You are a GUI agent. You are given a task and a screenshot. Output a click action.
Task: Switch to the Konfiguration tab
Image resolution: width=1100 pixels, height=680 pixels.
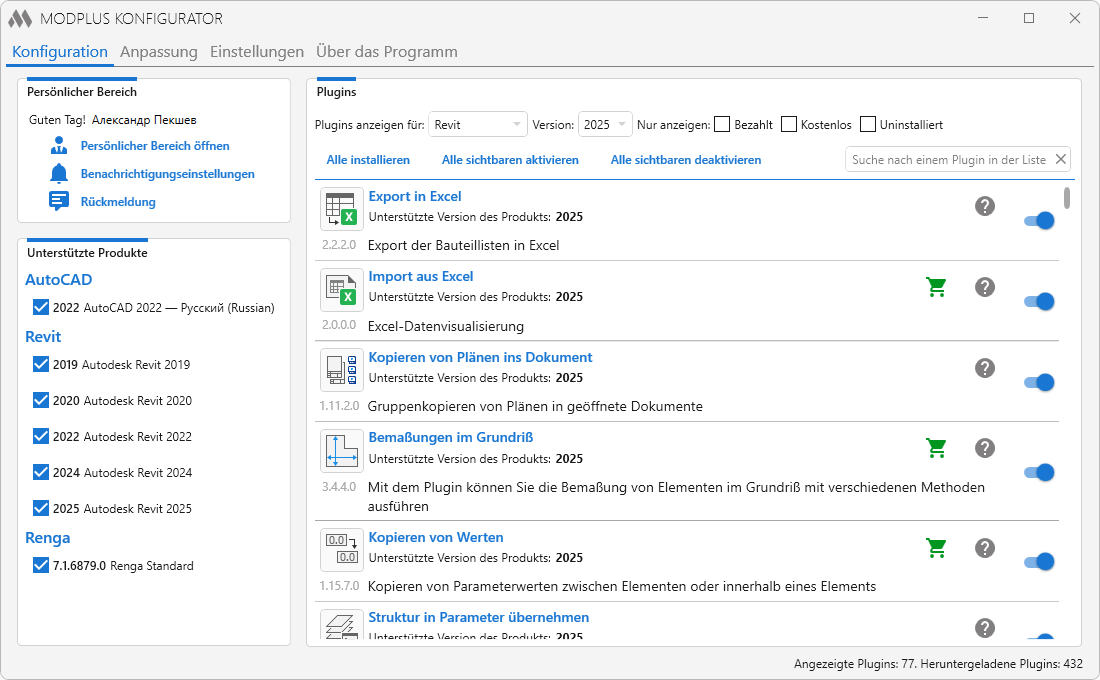click(60, 51)
